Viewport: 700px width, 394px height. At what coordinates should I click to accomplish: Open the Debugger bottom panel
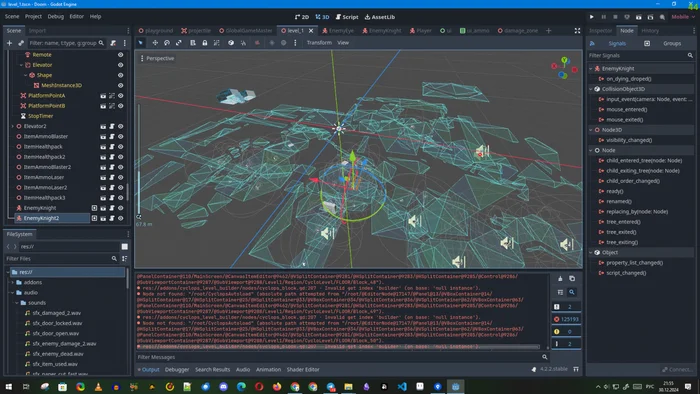pos(177,369)
